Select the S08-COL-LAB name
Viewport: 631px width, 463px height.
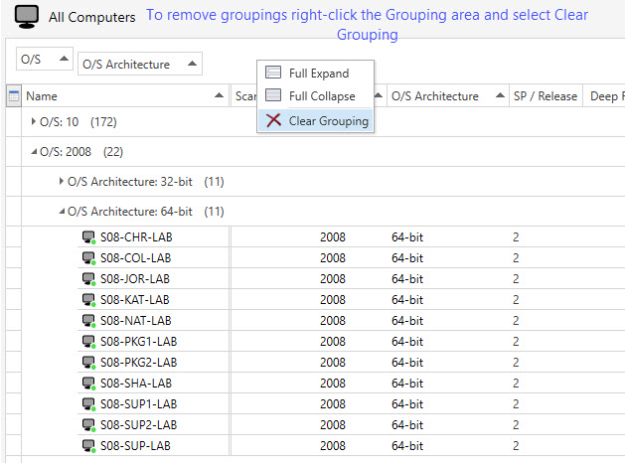(136, 258)
